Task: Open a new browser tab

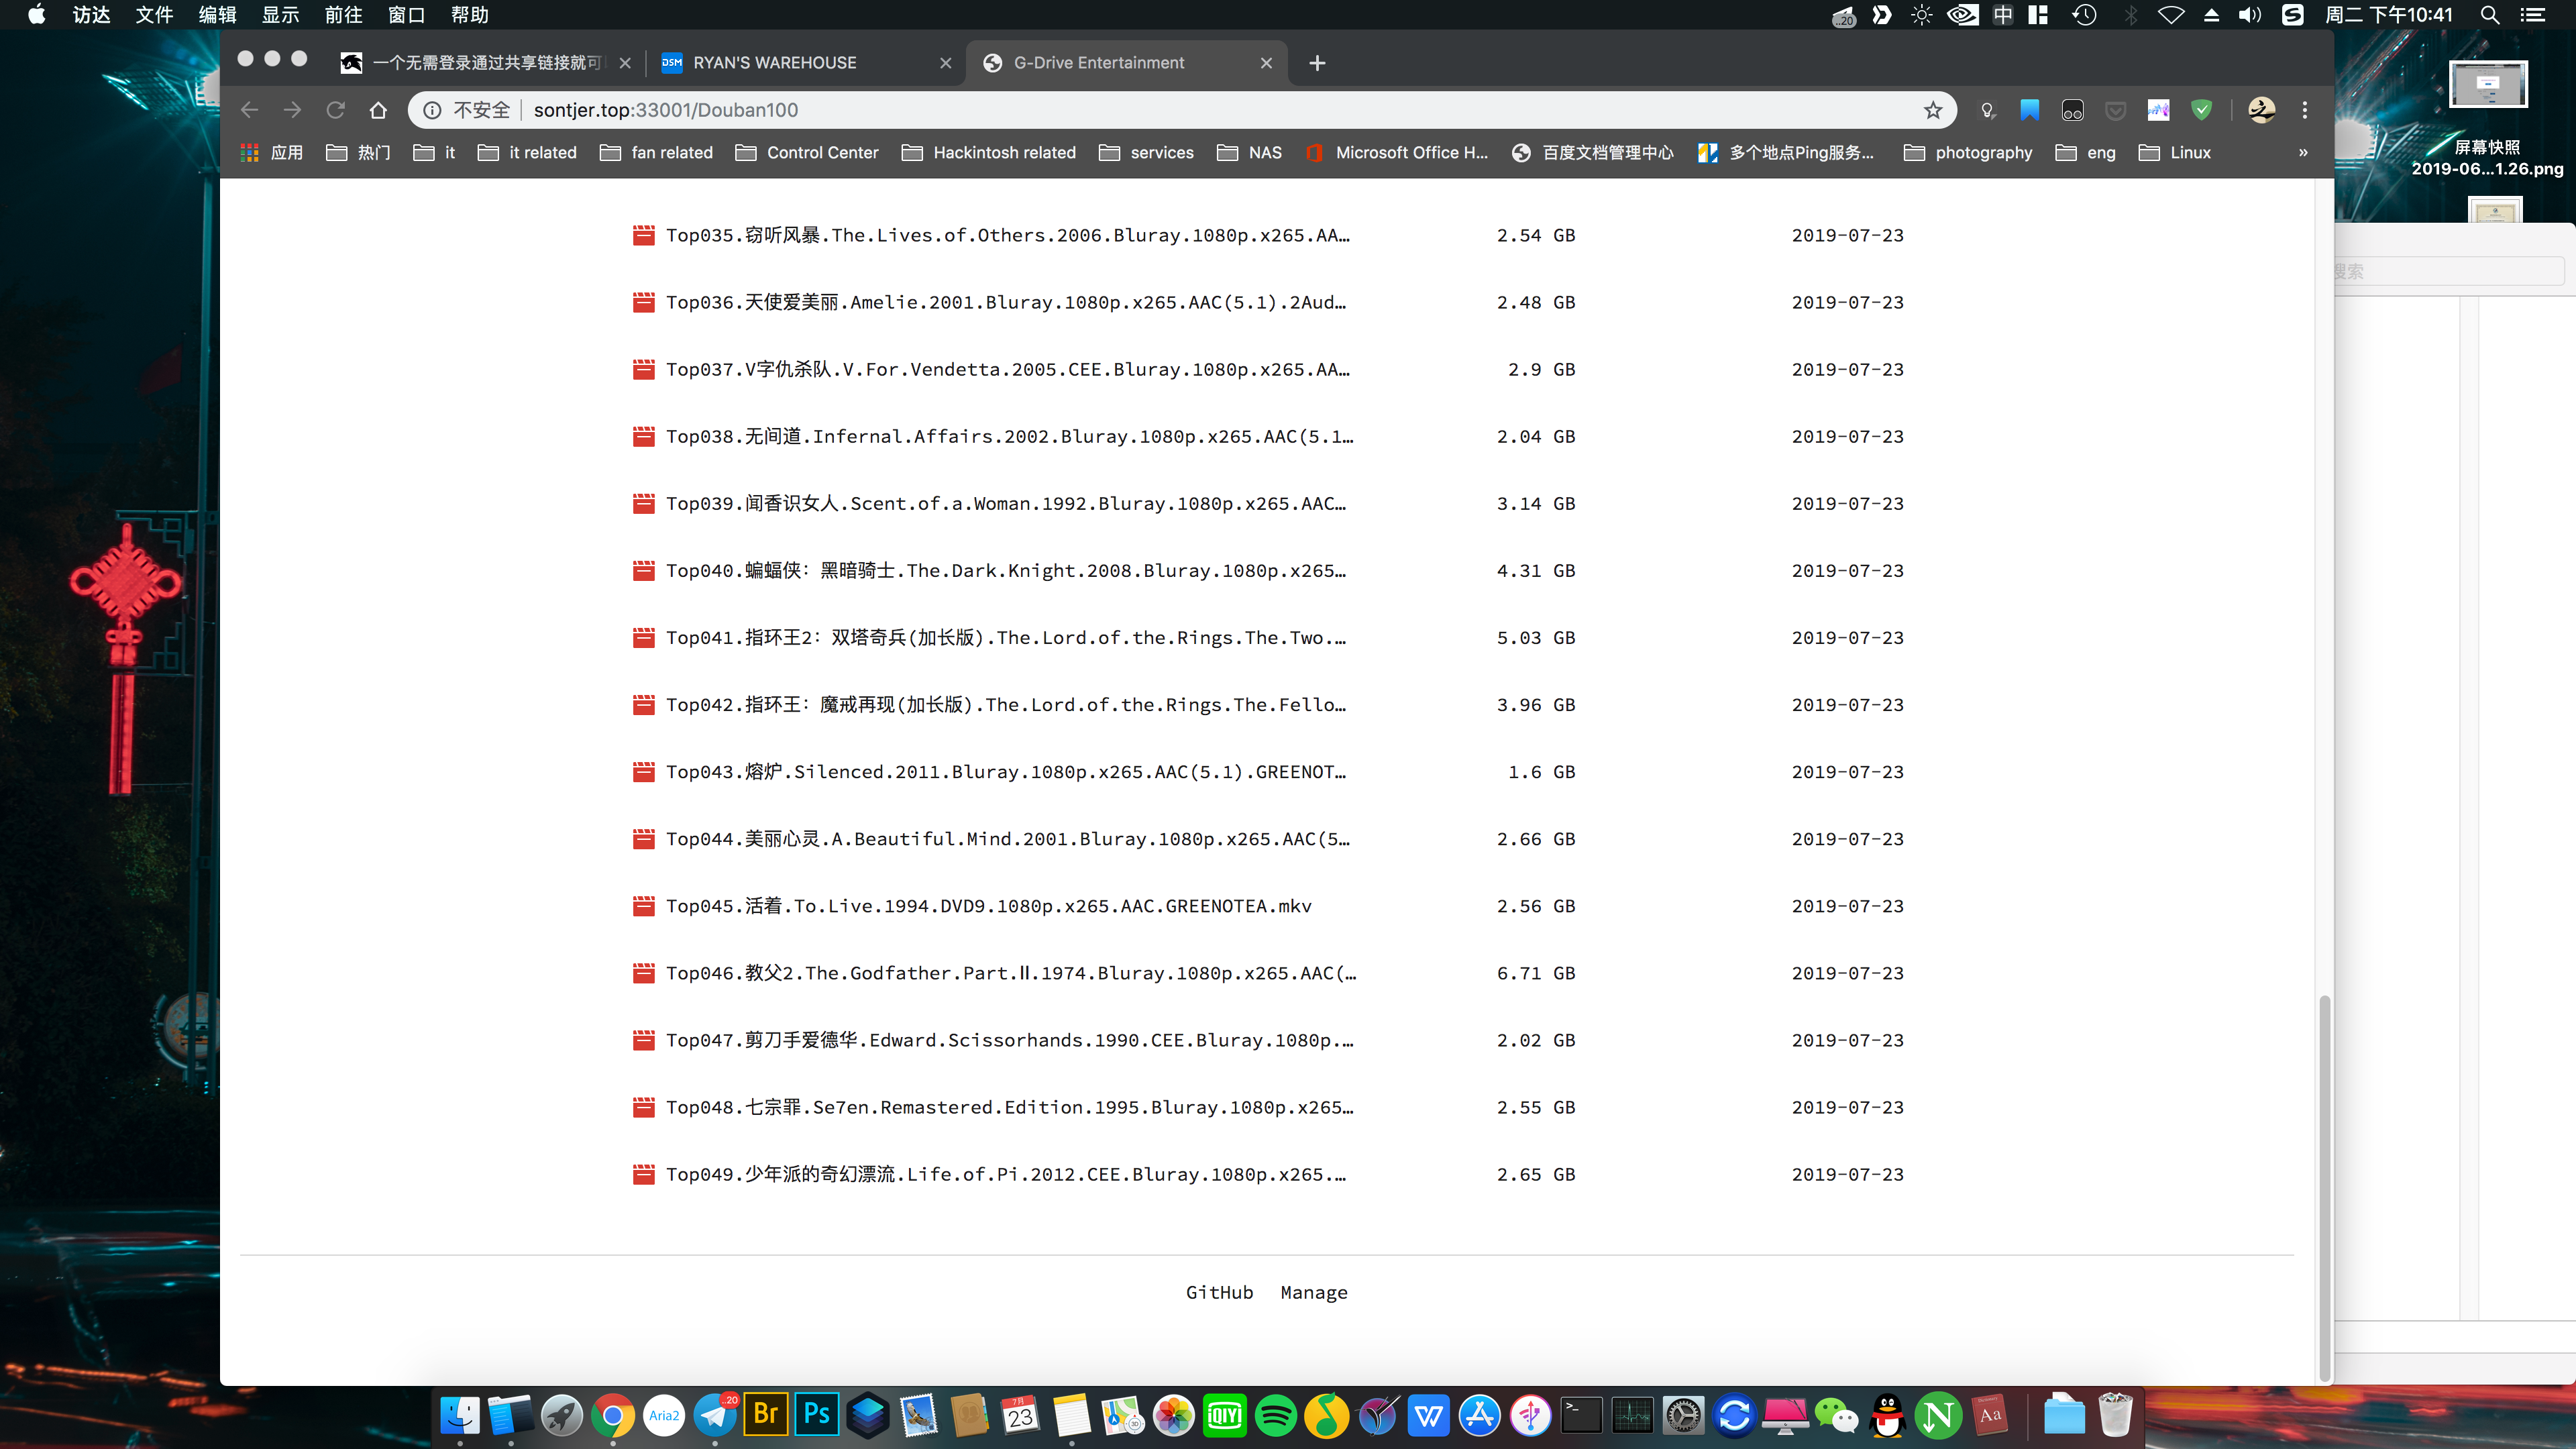Action: (1317, 63)
